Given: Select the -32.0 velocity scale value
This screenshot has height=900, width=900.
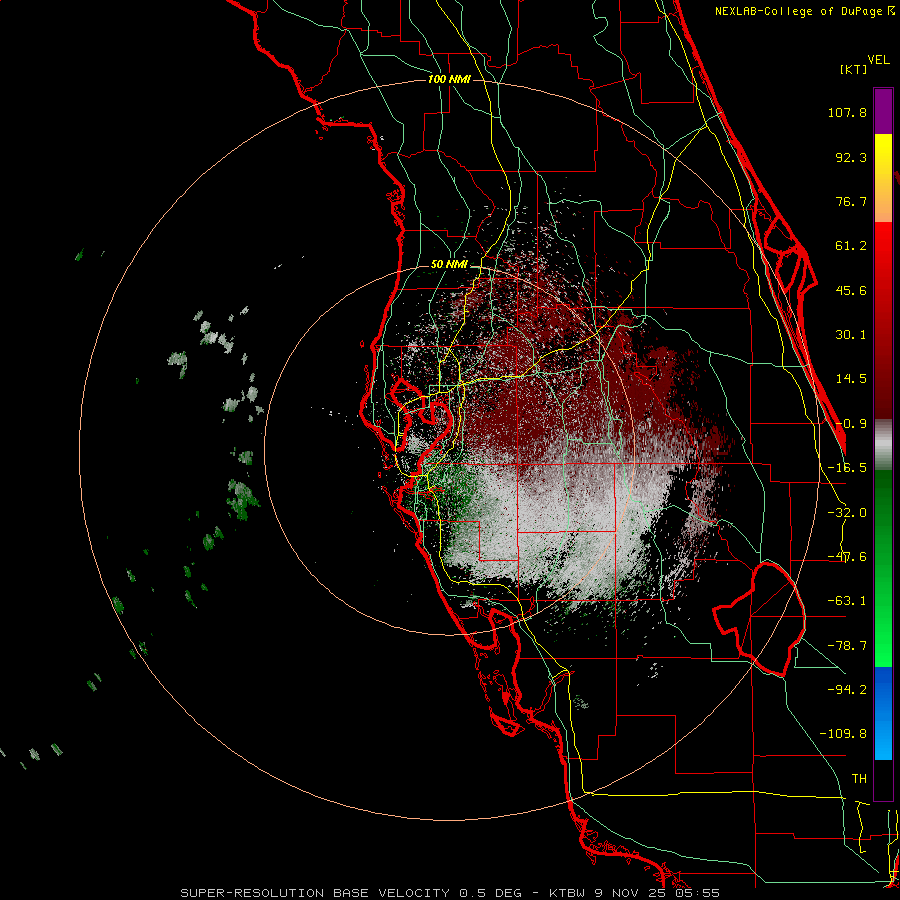Looking at the screenshot, I should pyautogui.click(x=847, y=513).
